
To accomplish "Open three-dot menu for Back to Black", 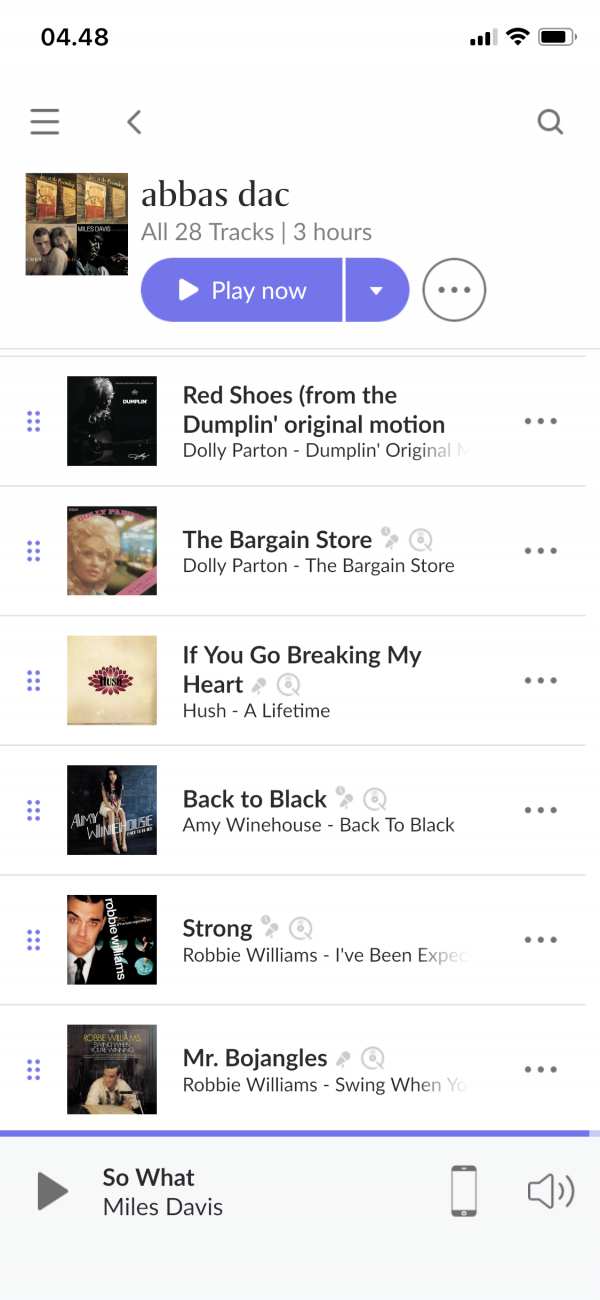I will point(540,810).
